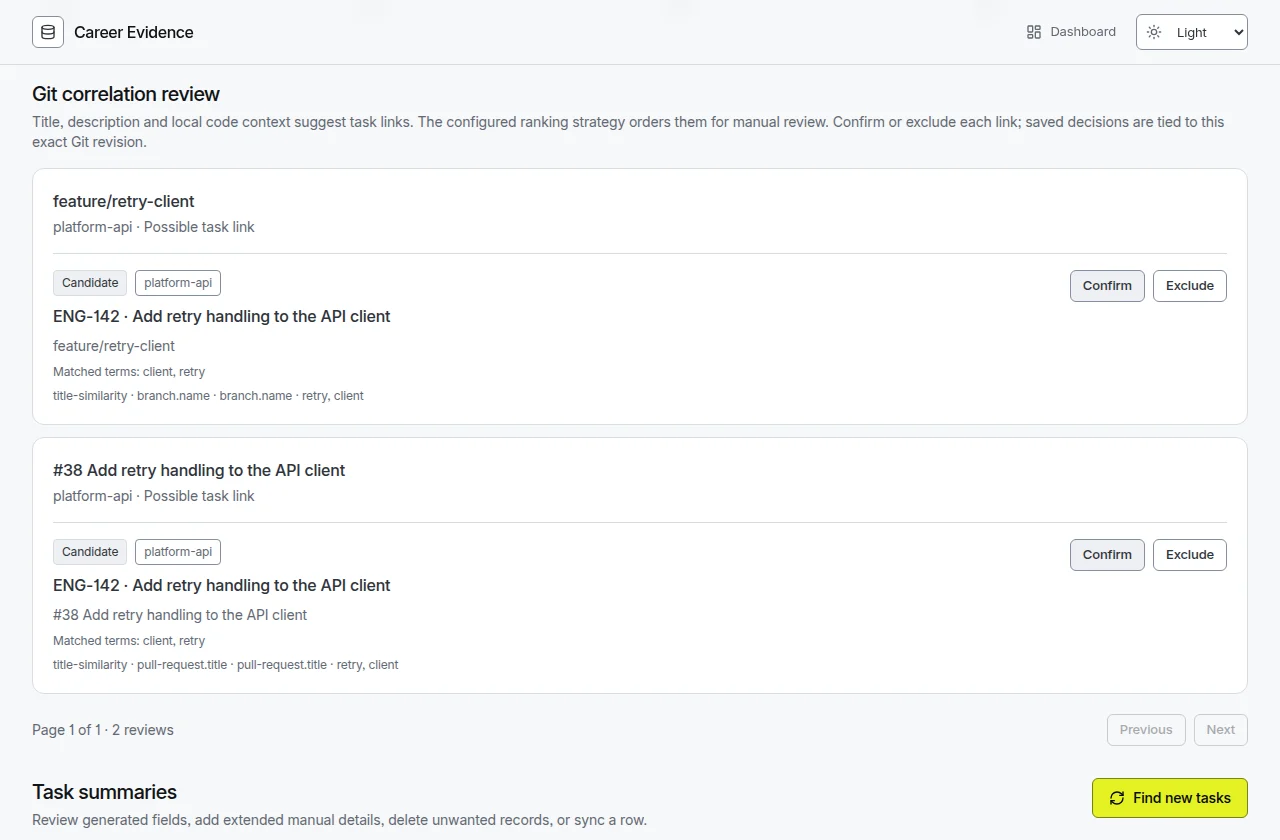The height and width of the screenshot is (840, 1280).
Task: Click the Dashboard grid icon
Action: [1034, 32]
